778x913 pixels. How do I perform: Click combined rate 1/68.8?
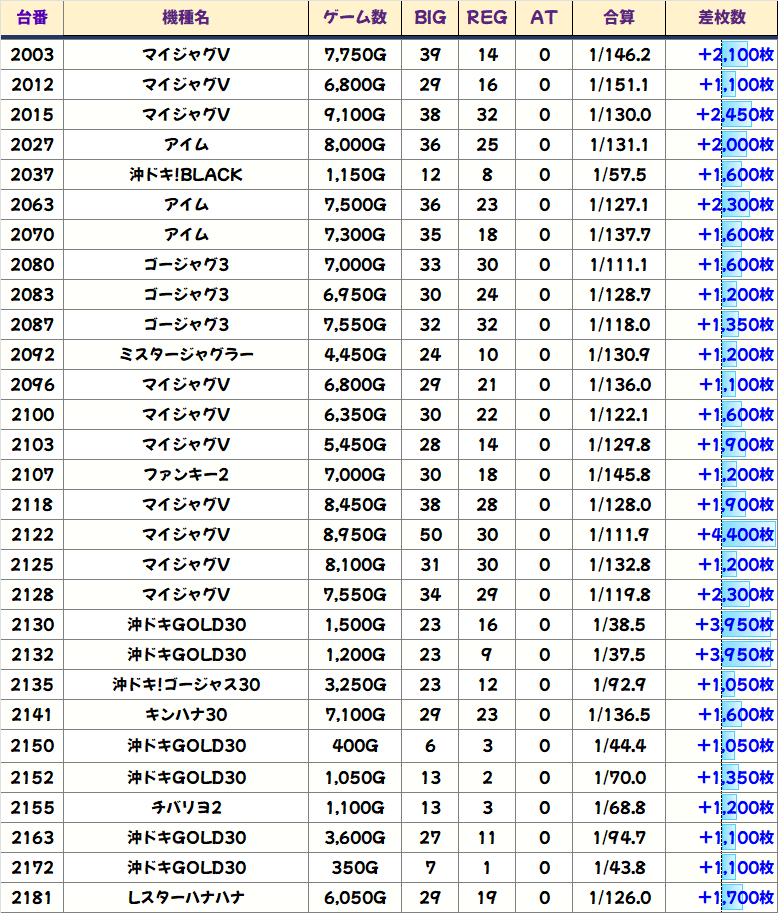point(619,808)
